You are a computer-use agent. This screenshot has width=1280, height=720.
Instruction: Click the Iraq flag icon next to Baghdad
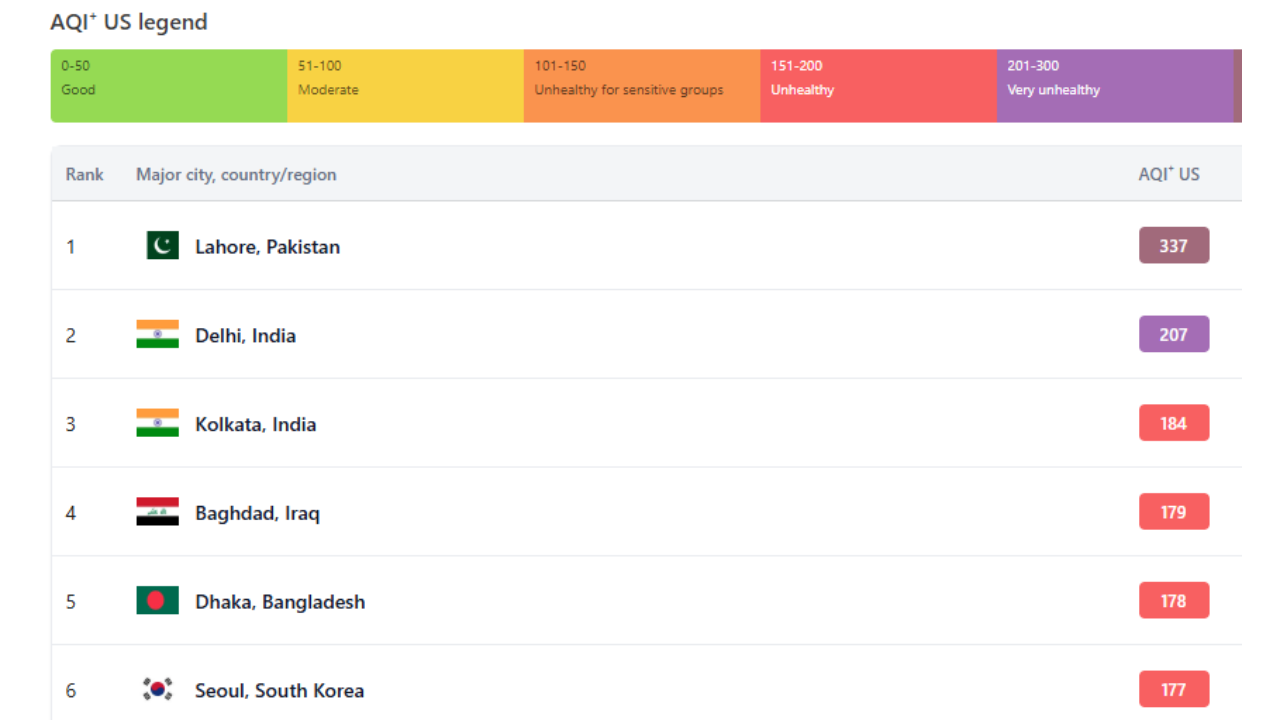coord(157,512)
